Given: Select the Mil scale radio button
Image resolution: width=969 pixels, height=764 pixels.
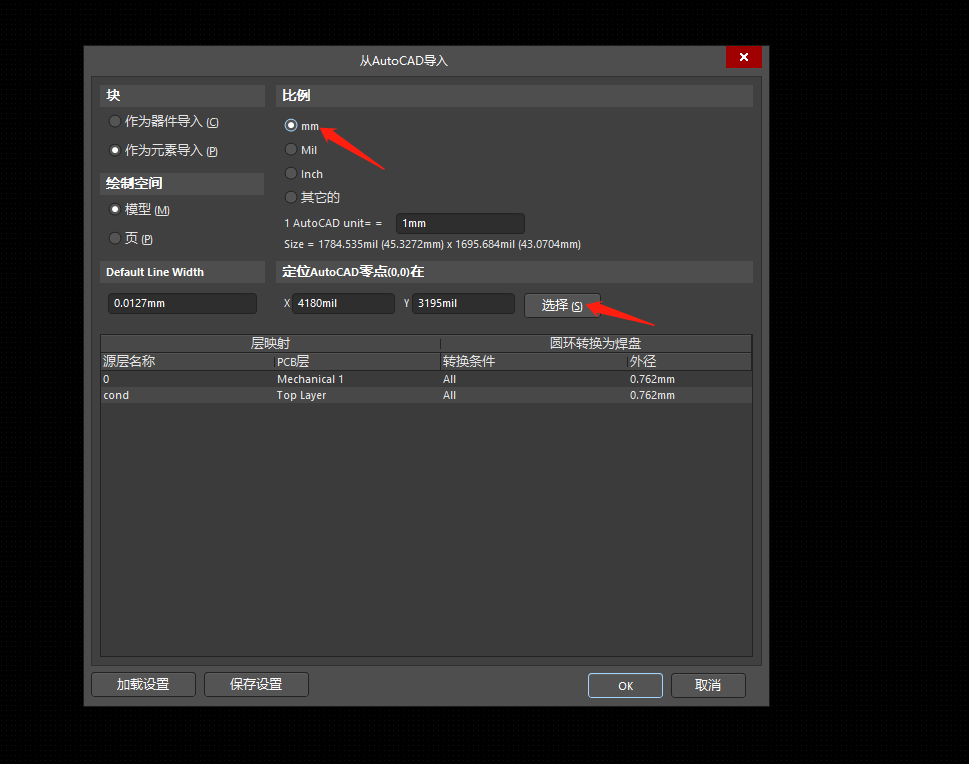Looking at the screenshot, I should coord(291,150).
